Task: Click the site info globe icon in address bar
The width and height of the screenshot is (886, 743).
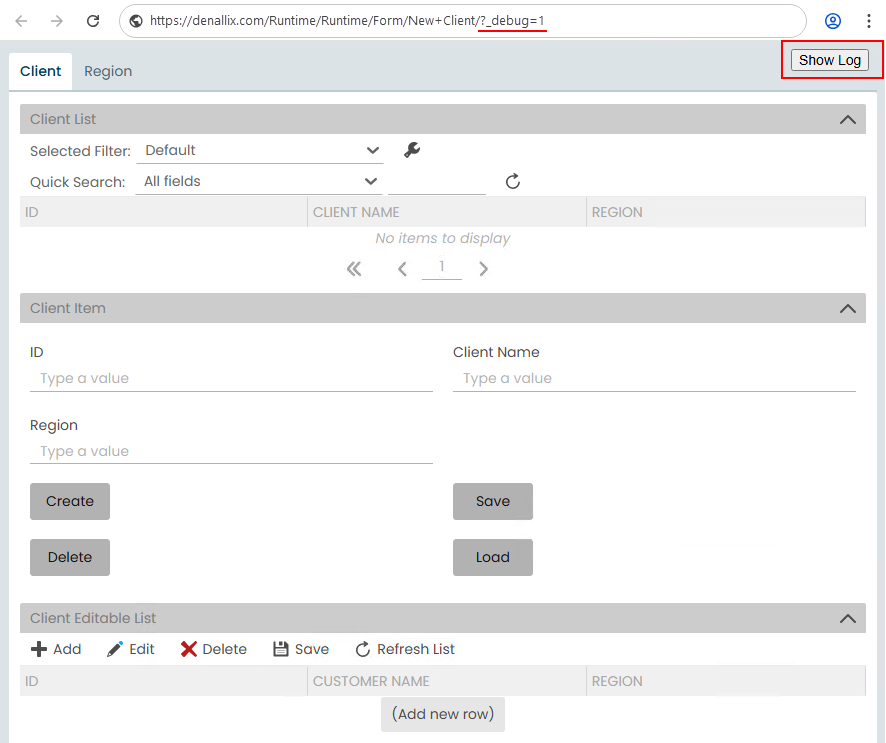Action: tap(136, 21)
